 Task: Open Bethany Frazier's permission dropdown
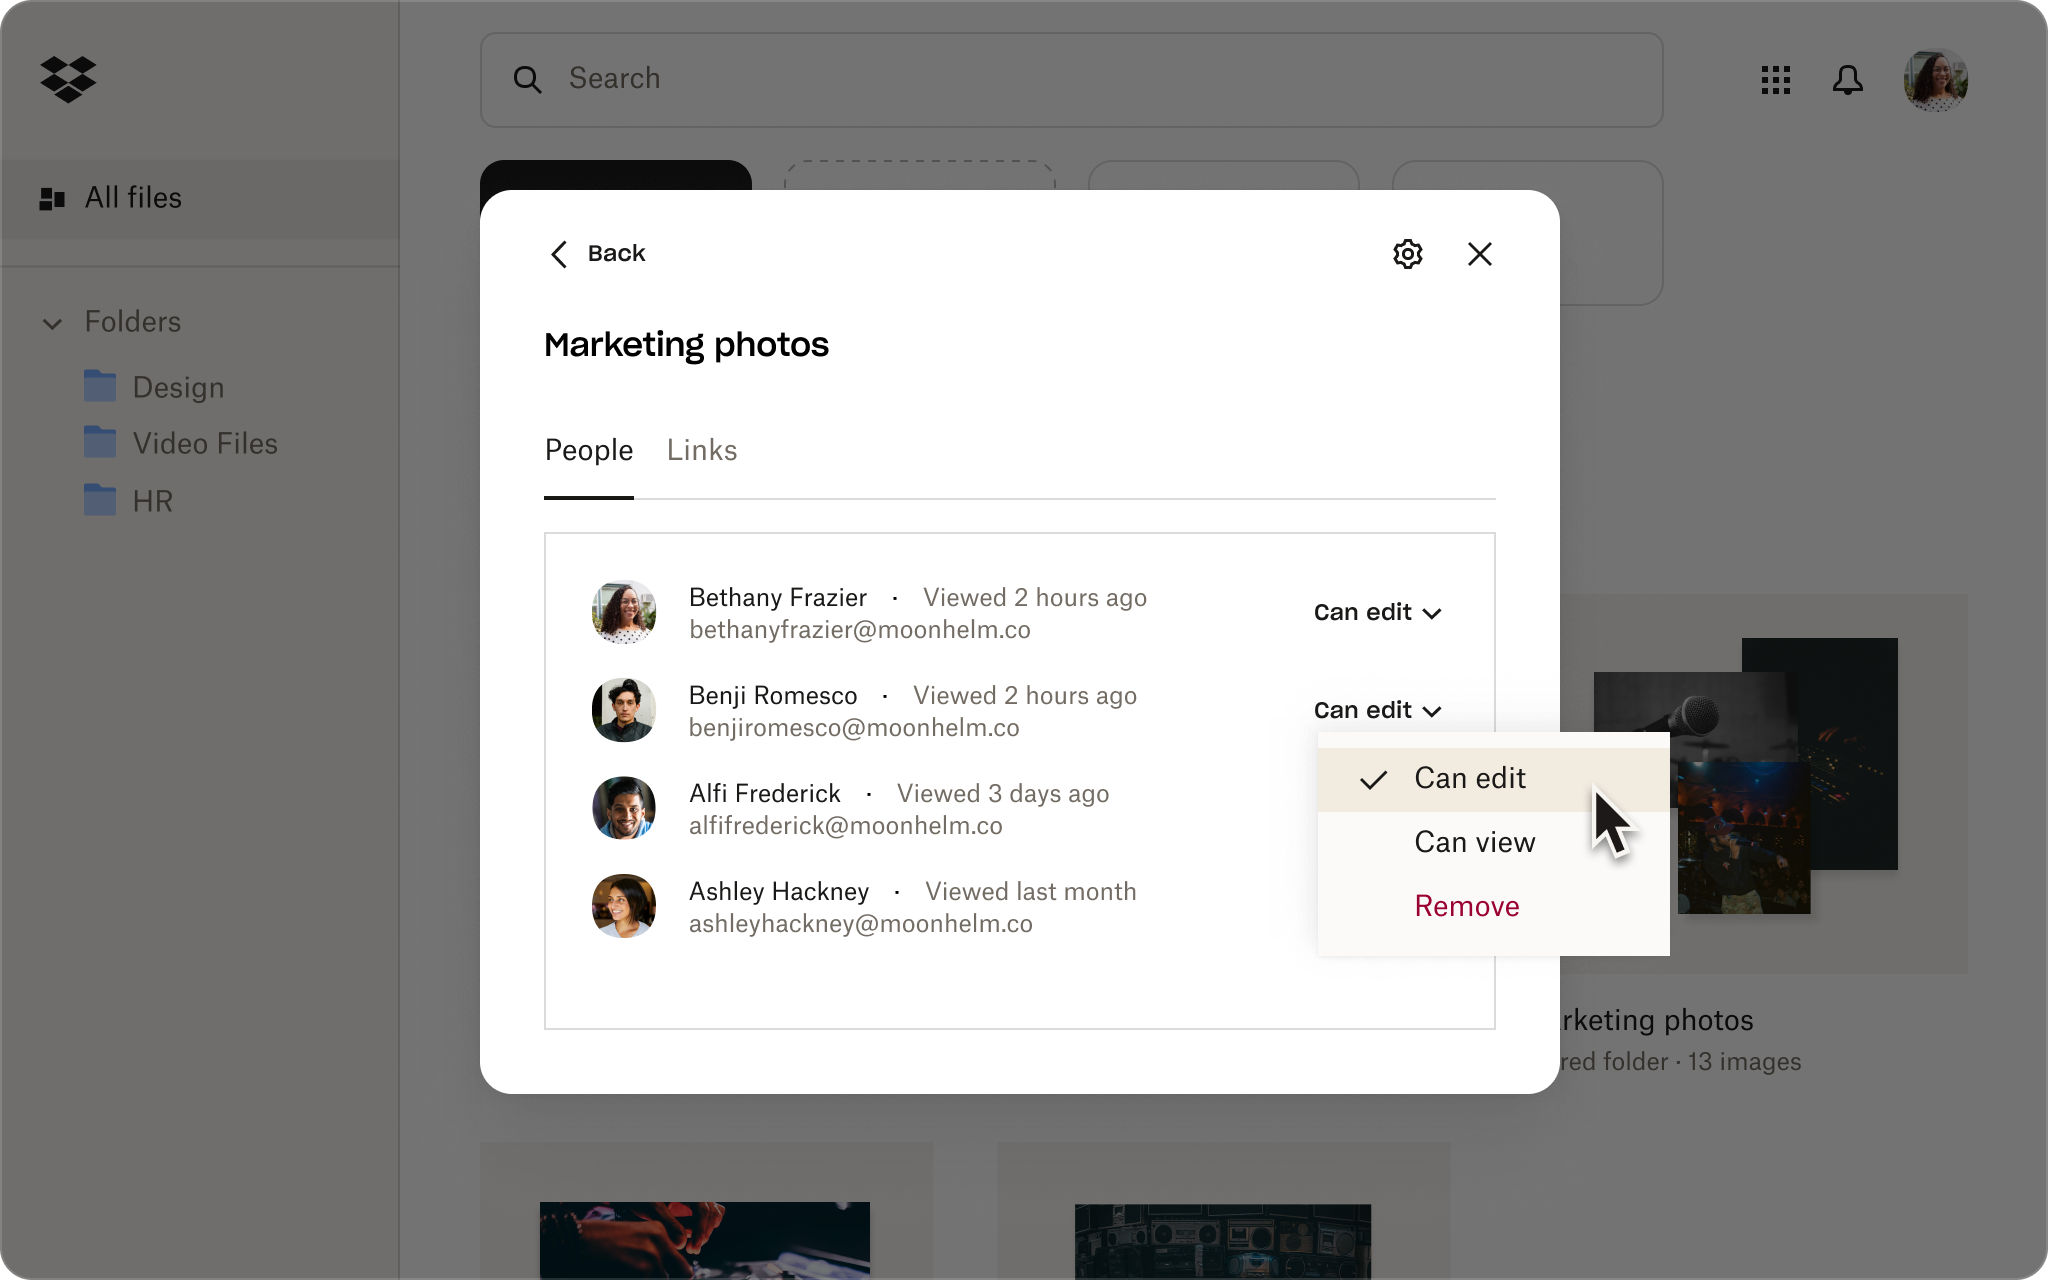point(1378,612)
